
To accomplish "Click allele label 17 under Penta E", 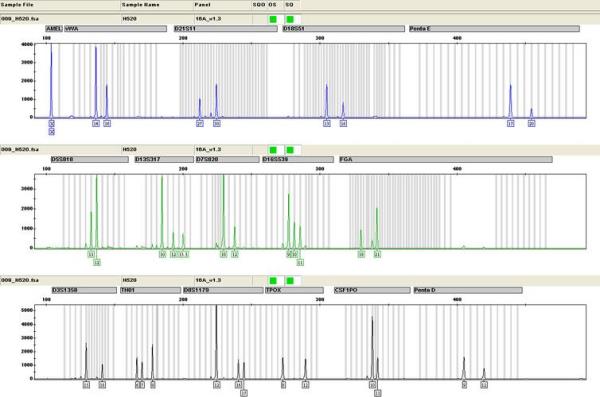I will tap(510, 123).
